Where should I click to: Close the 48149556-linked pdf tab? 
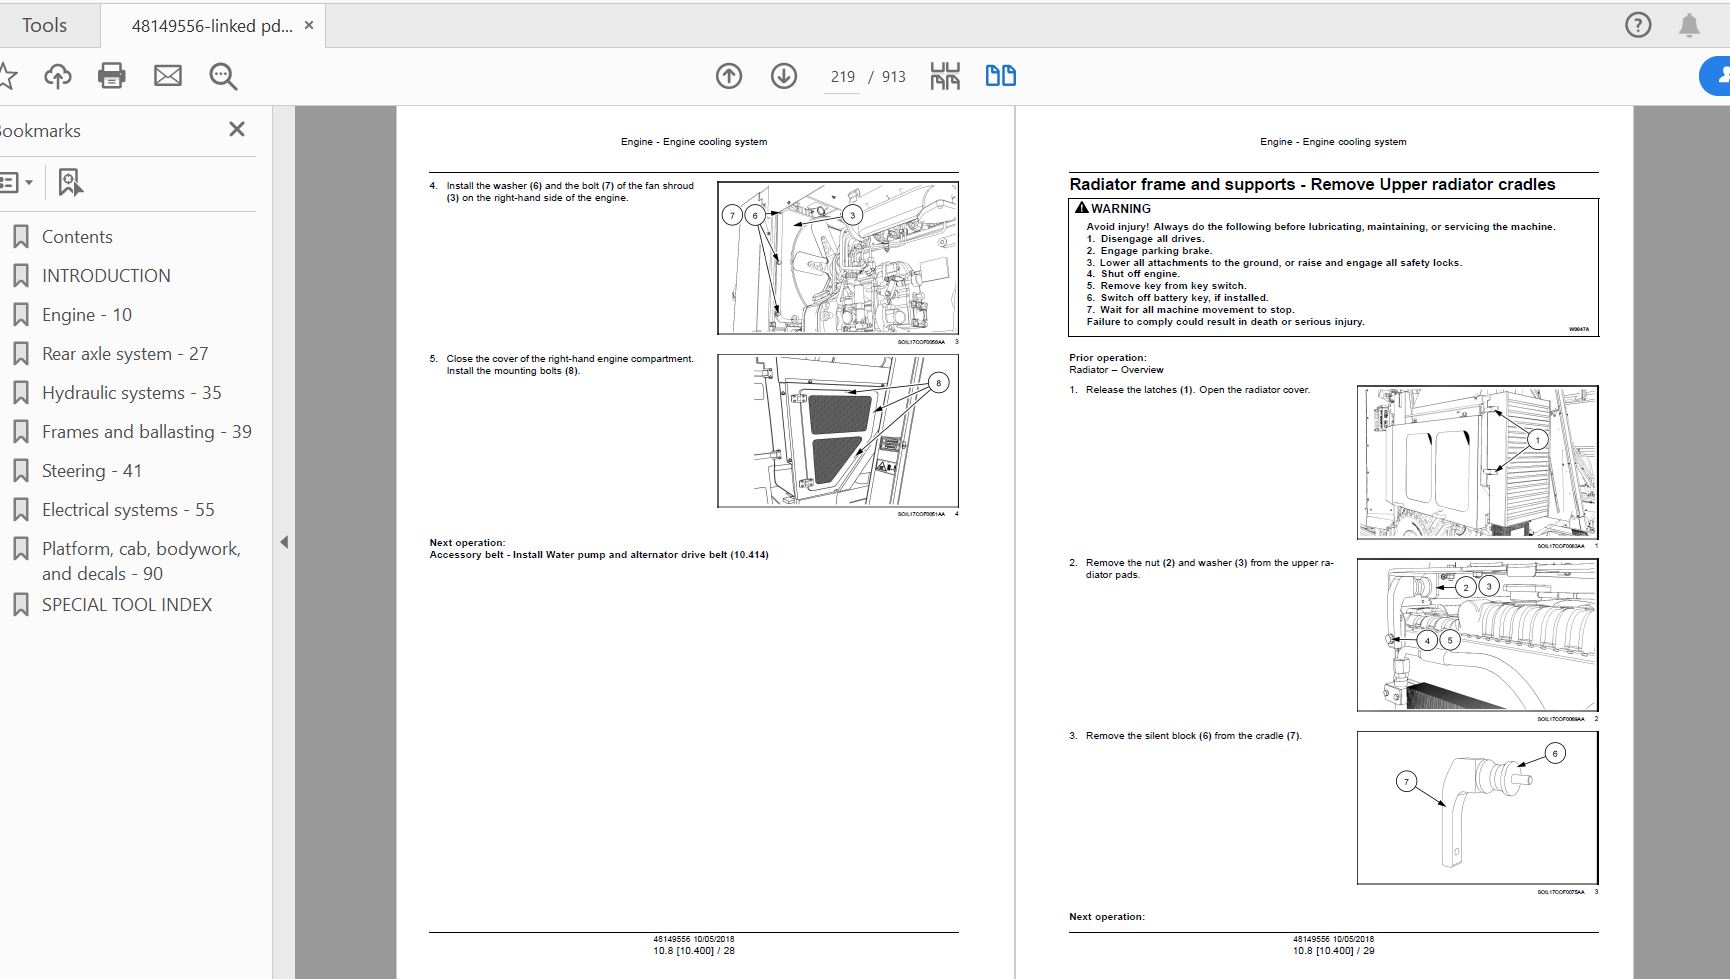coord(309,26)
